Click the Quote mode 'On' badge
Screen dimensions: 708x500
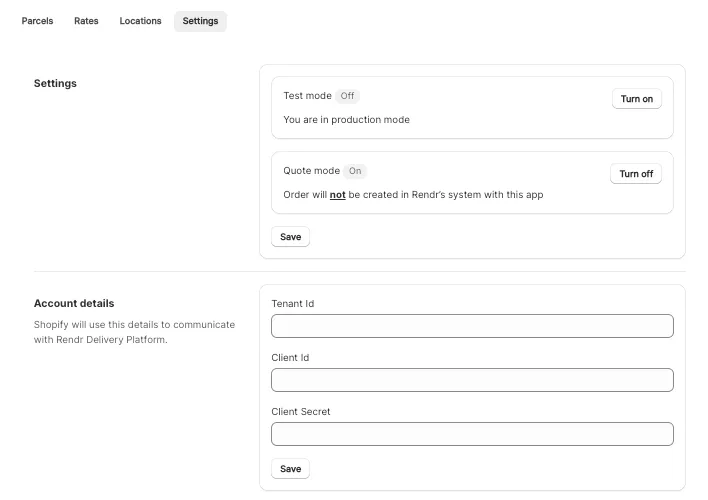(x=355, y=171)
